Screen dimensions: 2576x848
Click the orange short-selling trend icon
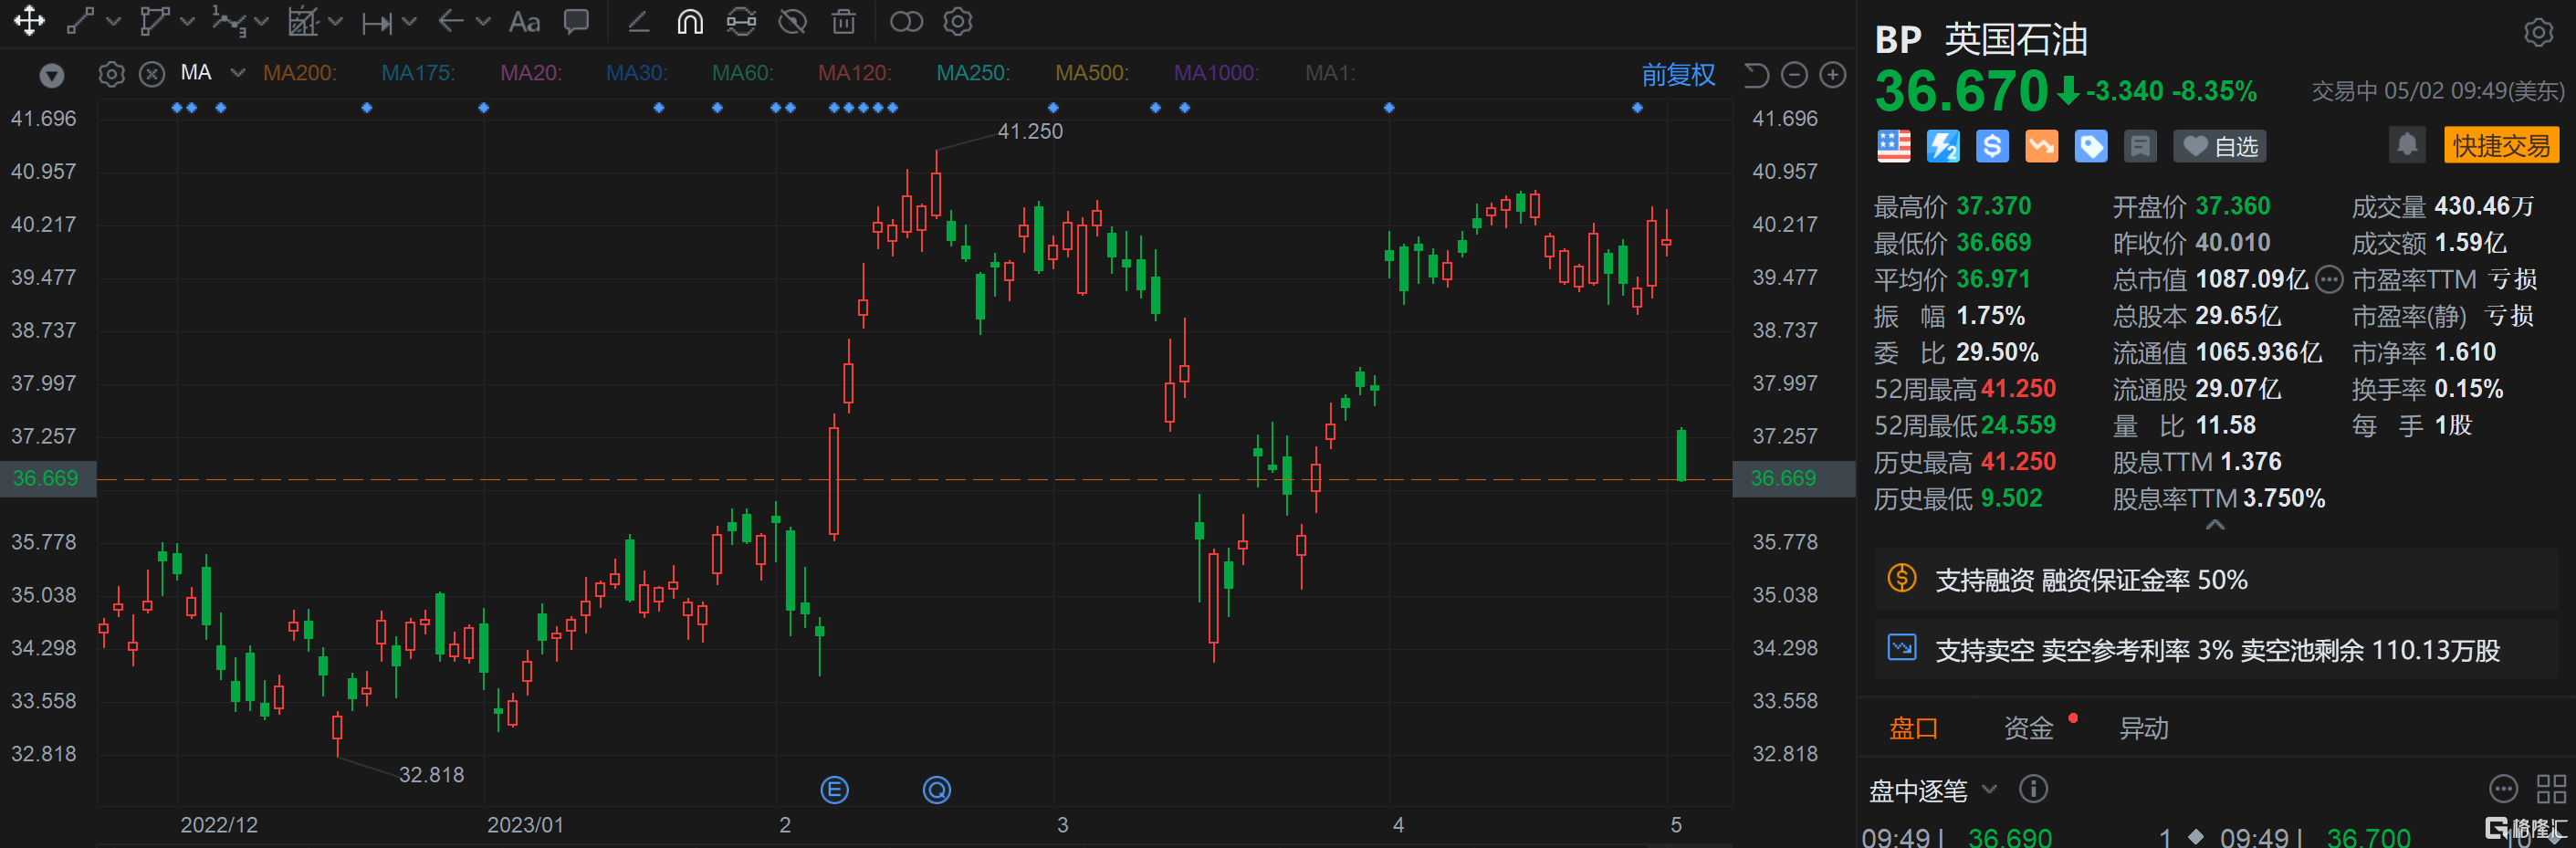point(2041,146)
